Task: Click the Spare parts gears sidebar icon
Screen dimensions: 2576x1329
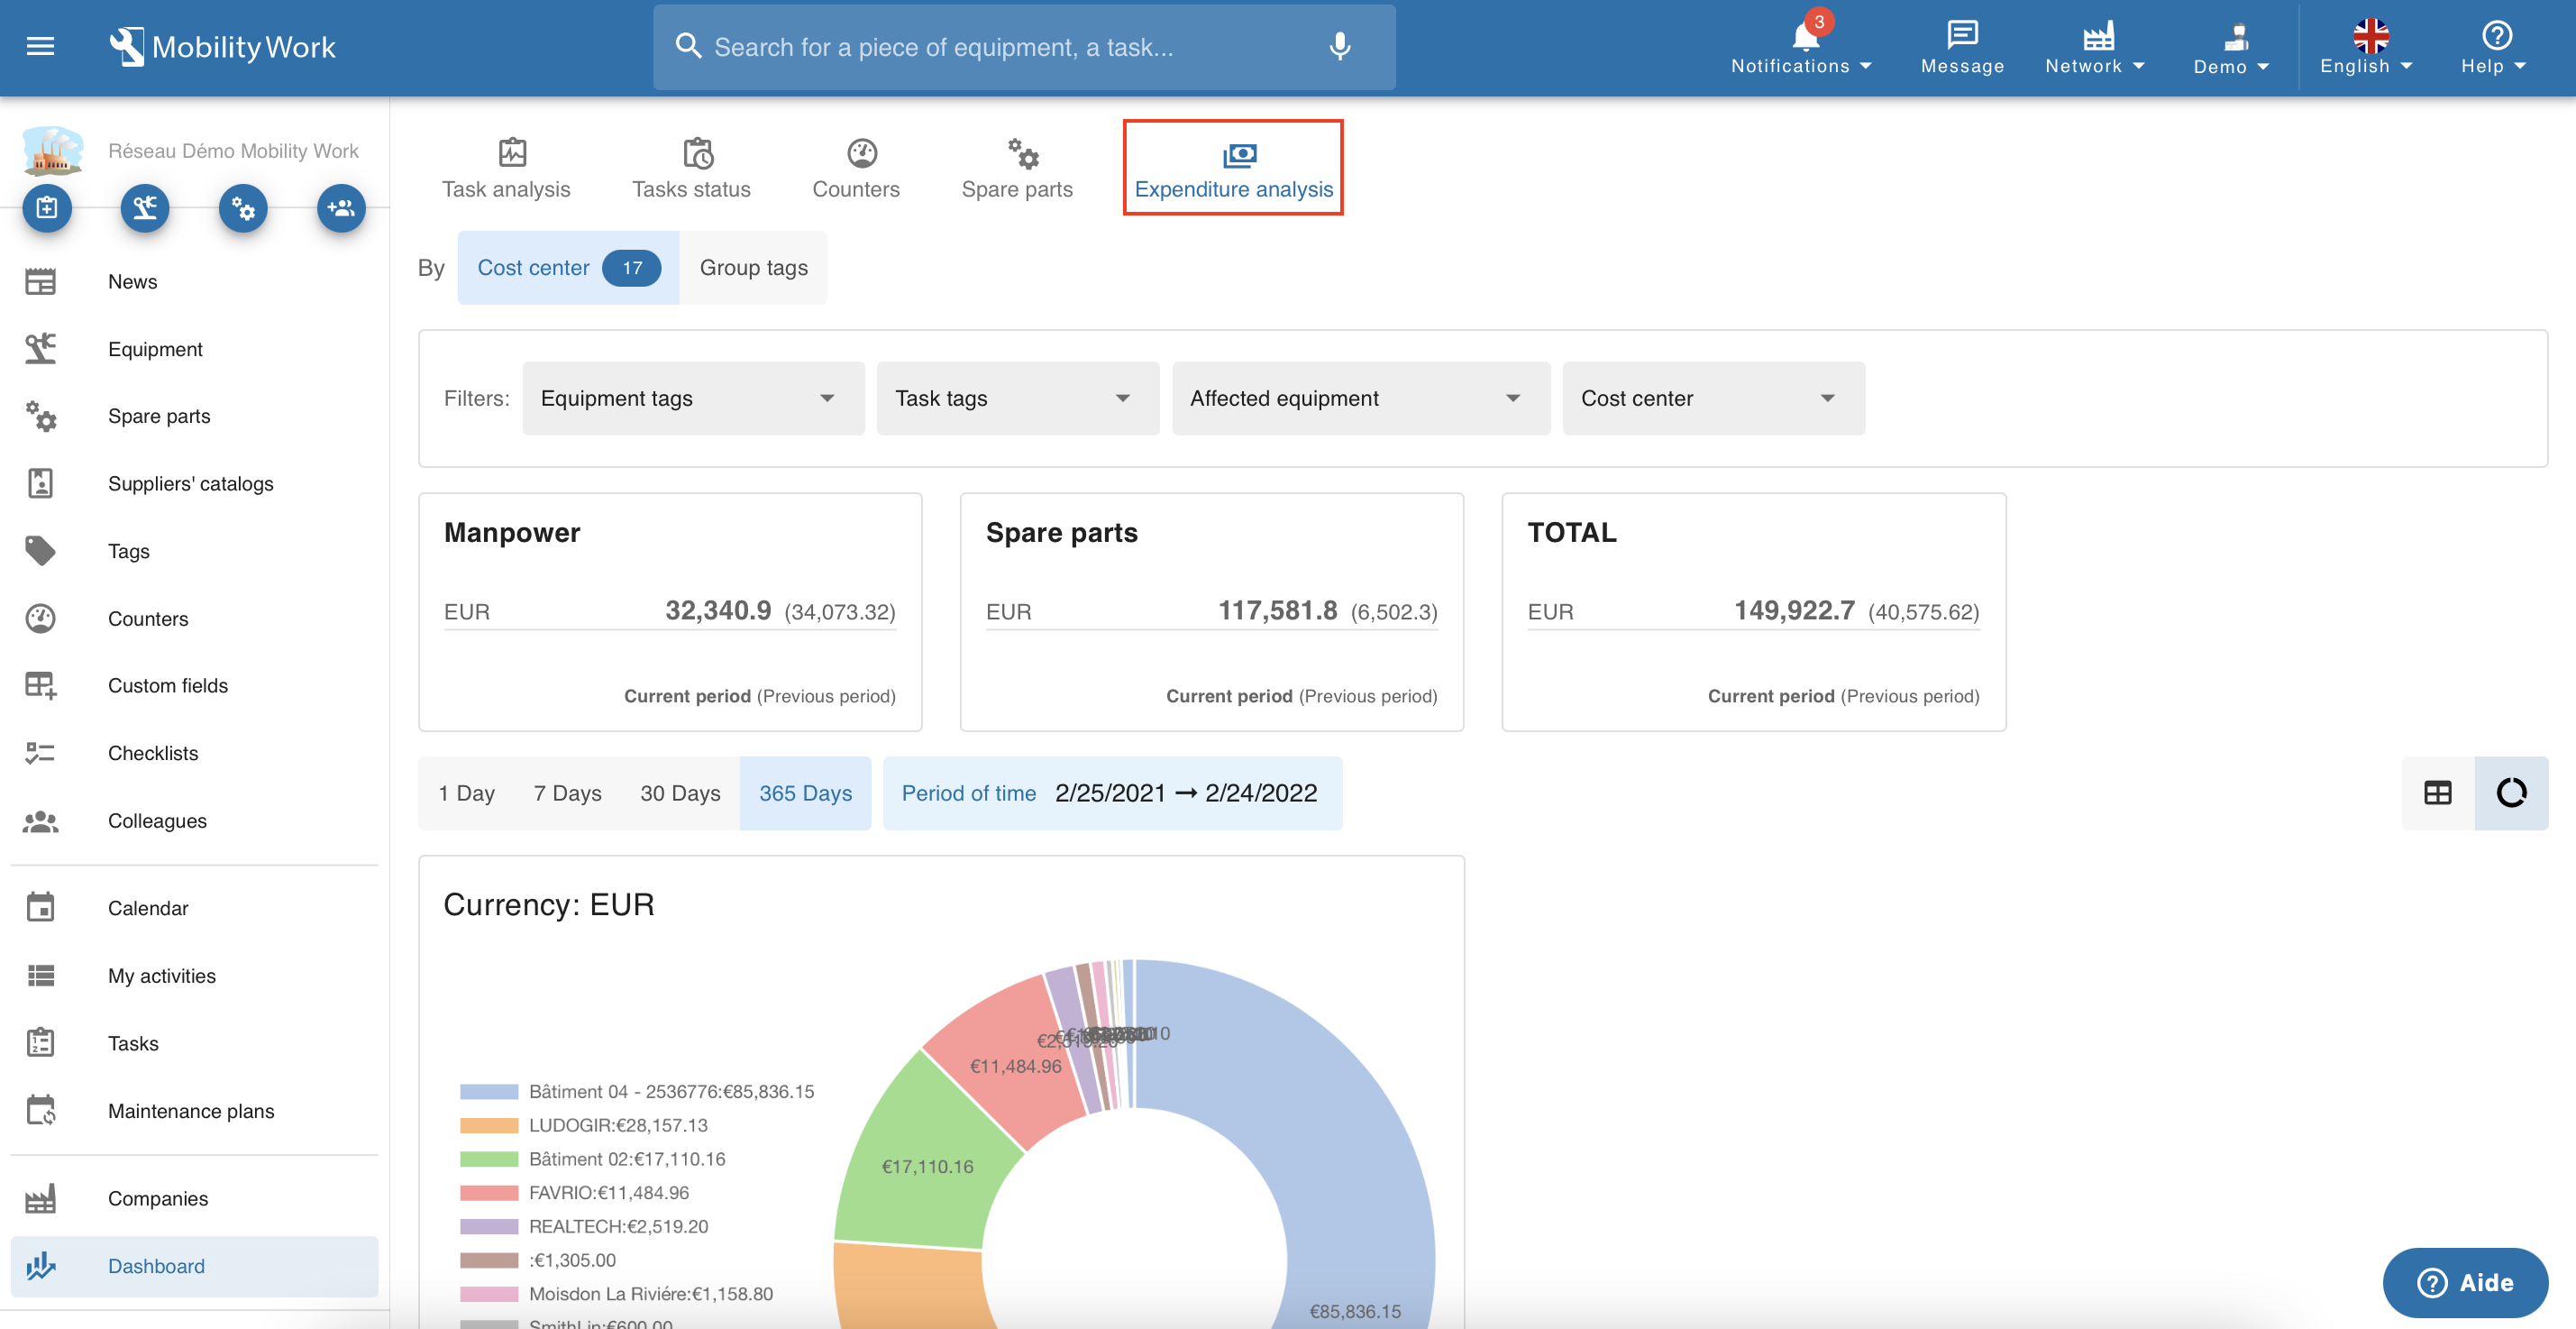Action: 40,416
